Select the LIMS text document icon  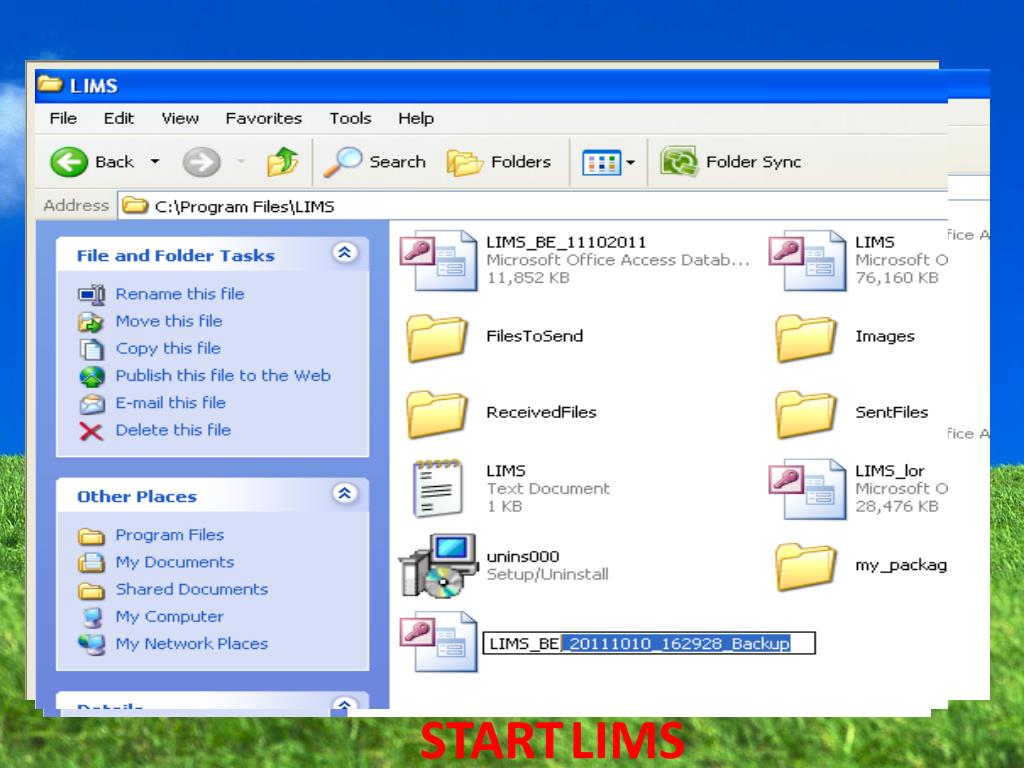[438, 488]
